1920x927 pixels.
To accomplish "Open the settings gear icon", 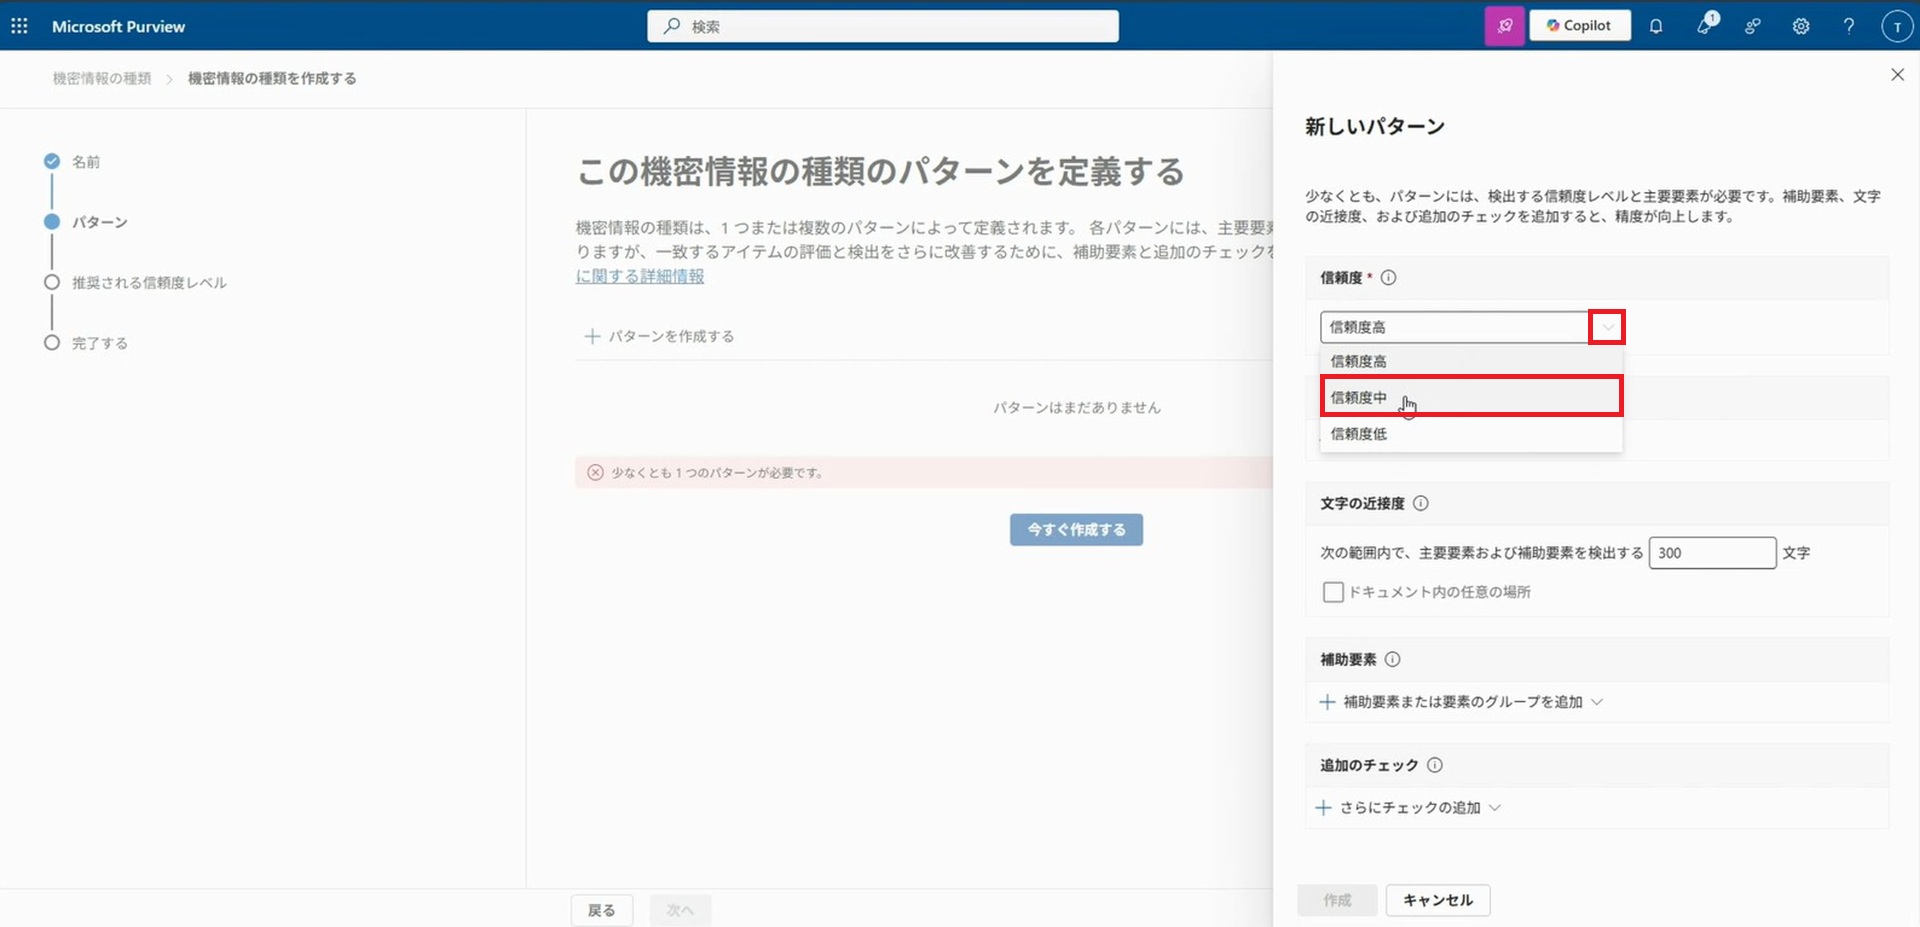I will click(x=1800, y=26).
